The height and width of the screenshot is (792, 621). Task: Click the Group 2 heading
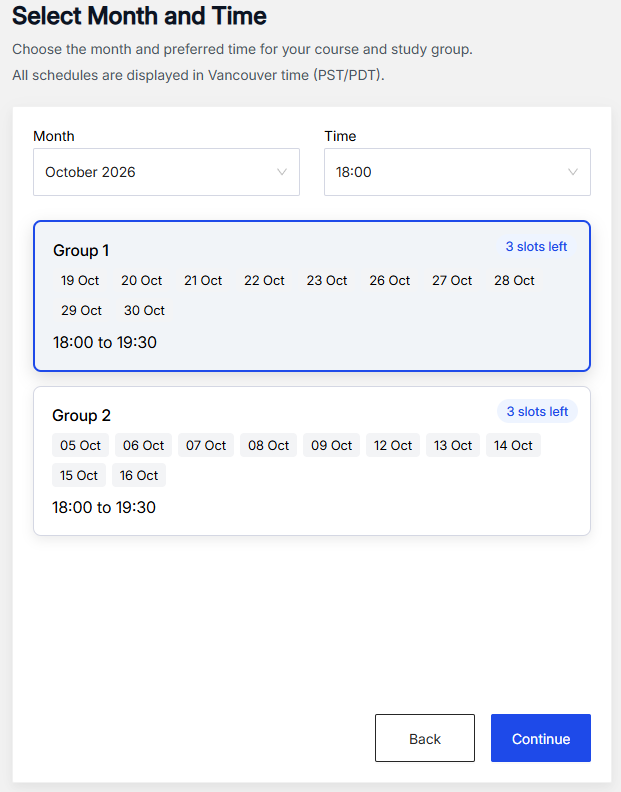coord(81,416)
